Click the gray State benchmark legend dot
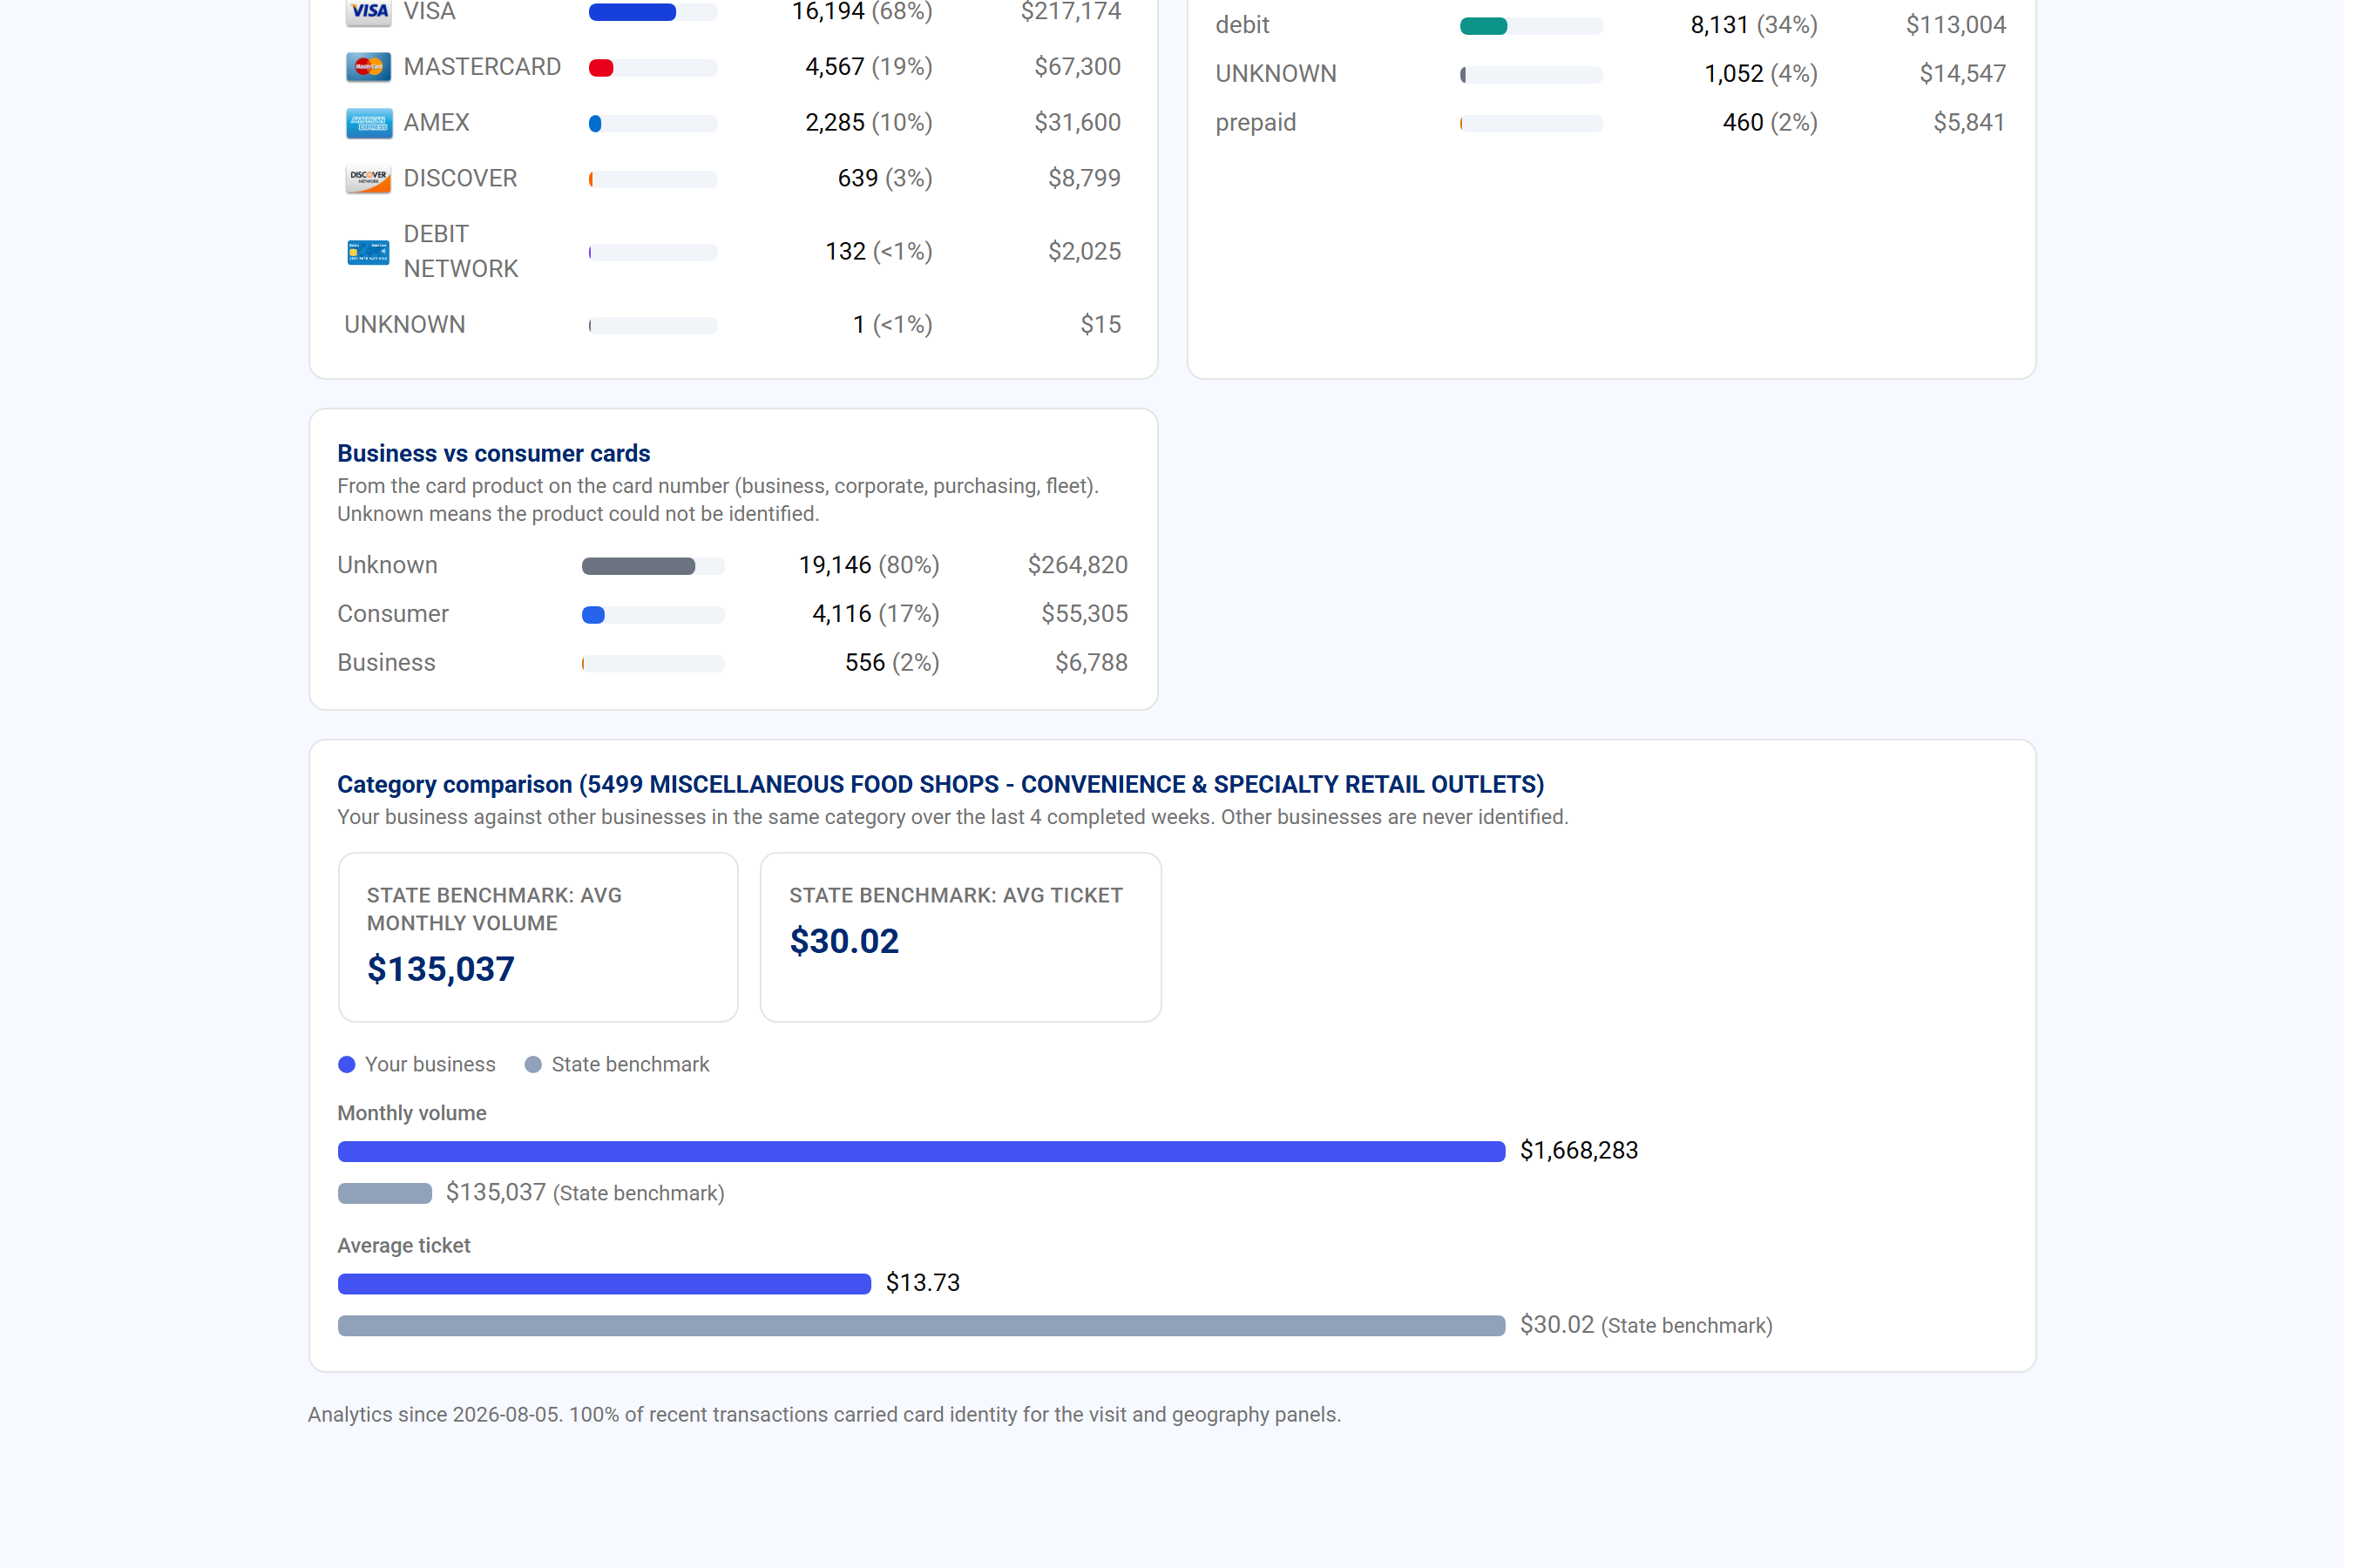 [x=533, y=1065]
